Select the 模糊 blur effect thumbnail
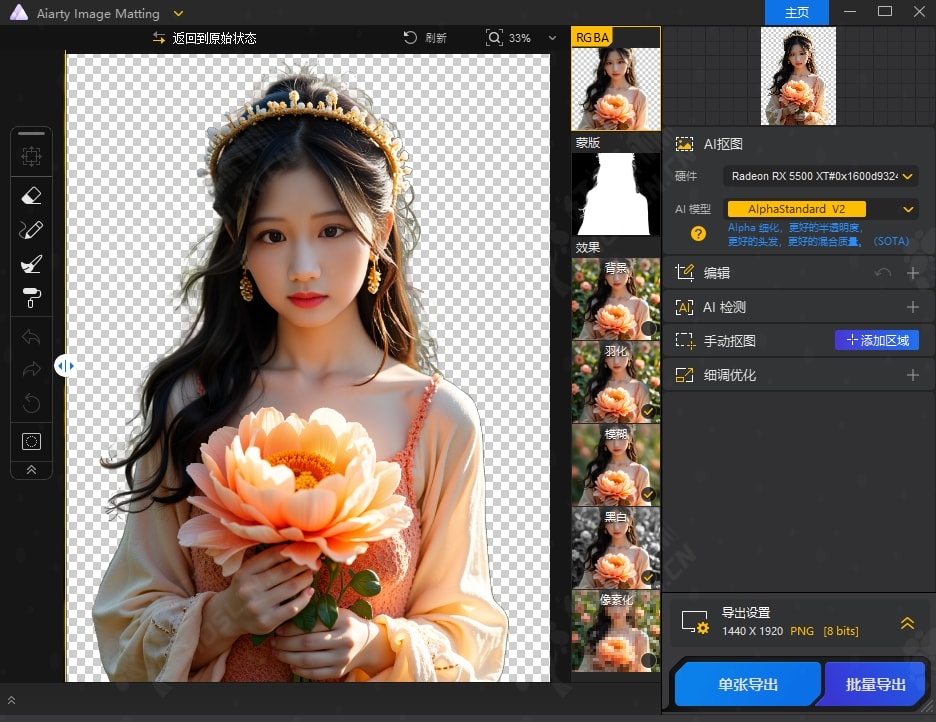The width and height of the screenshot is (936, 722). point(615,465)
